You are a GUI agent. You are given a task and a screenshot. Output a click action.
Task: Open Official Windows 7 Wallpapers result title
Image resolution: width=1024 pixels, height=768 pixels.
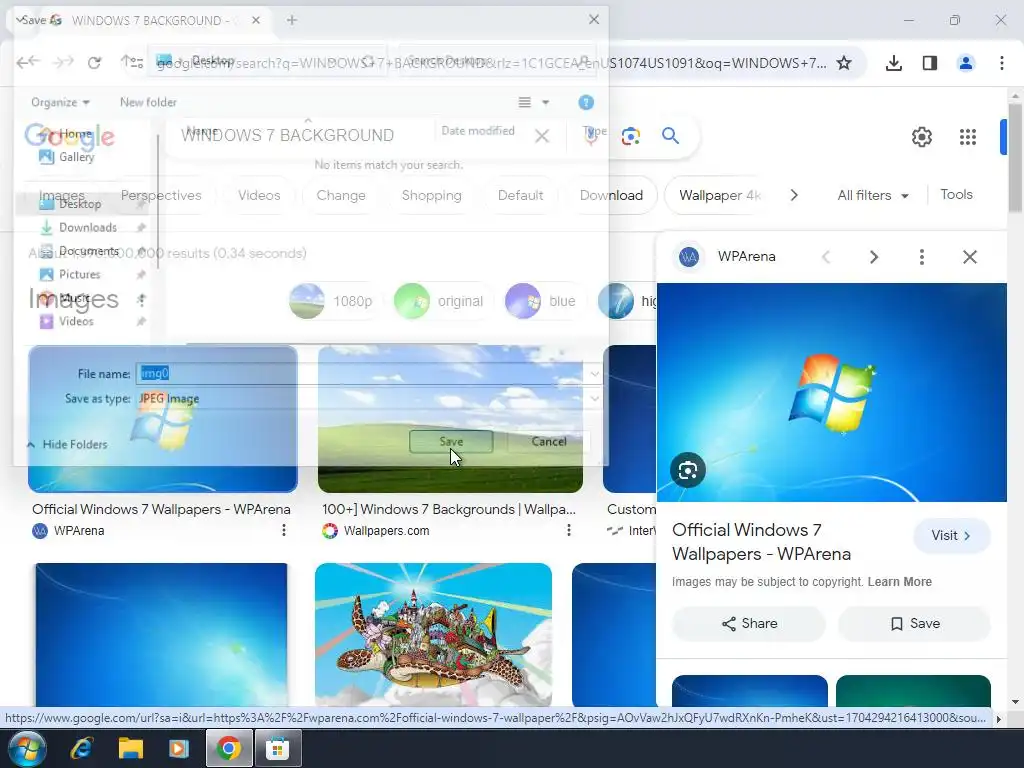point(161,509)
